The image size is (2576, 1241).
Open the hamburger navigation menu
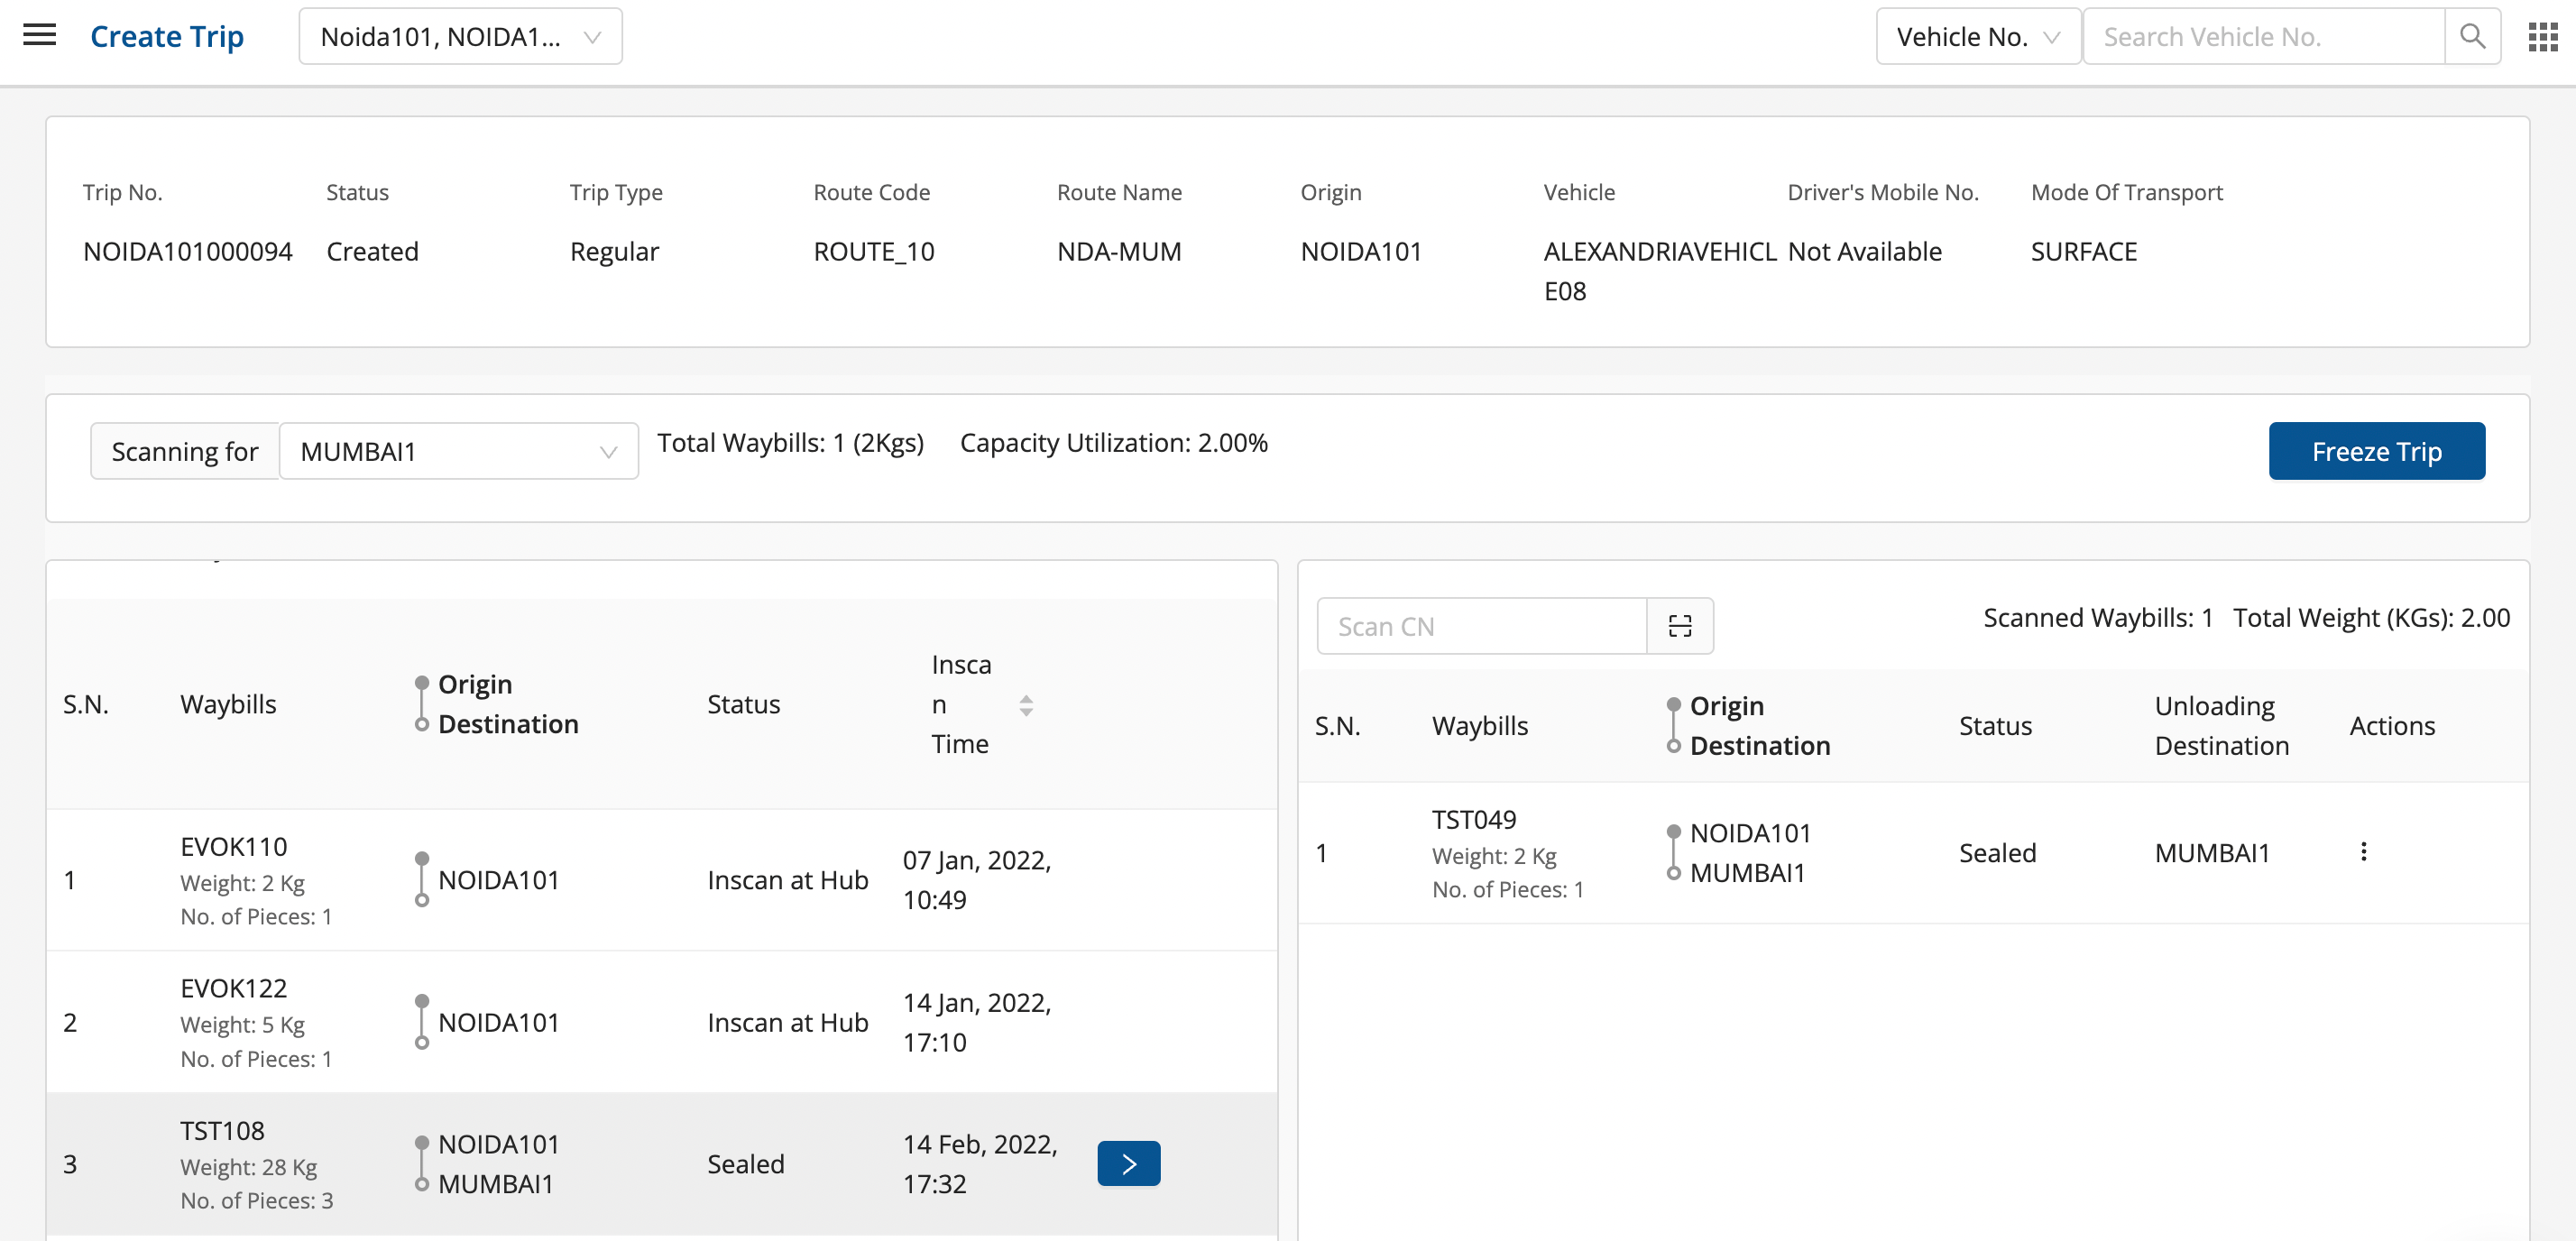click(x=39, y=36)
